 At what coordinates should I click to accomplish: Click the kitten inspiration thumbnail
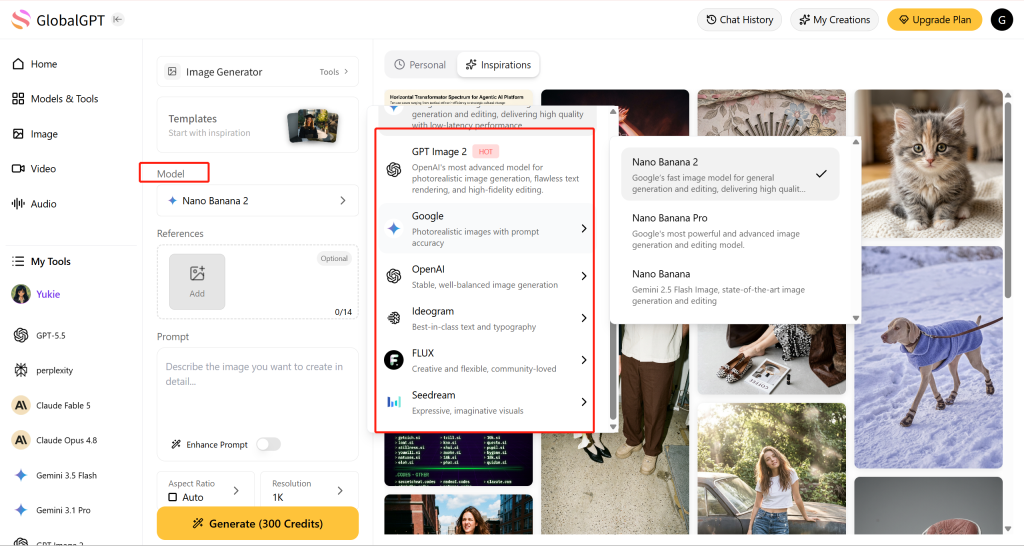(928, 164)
